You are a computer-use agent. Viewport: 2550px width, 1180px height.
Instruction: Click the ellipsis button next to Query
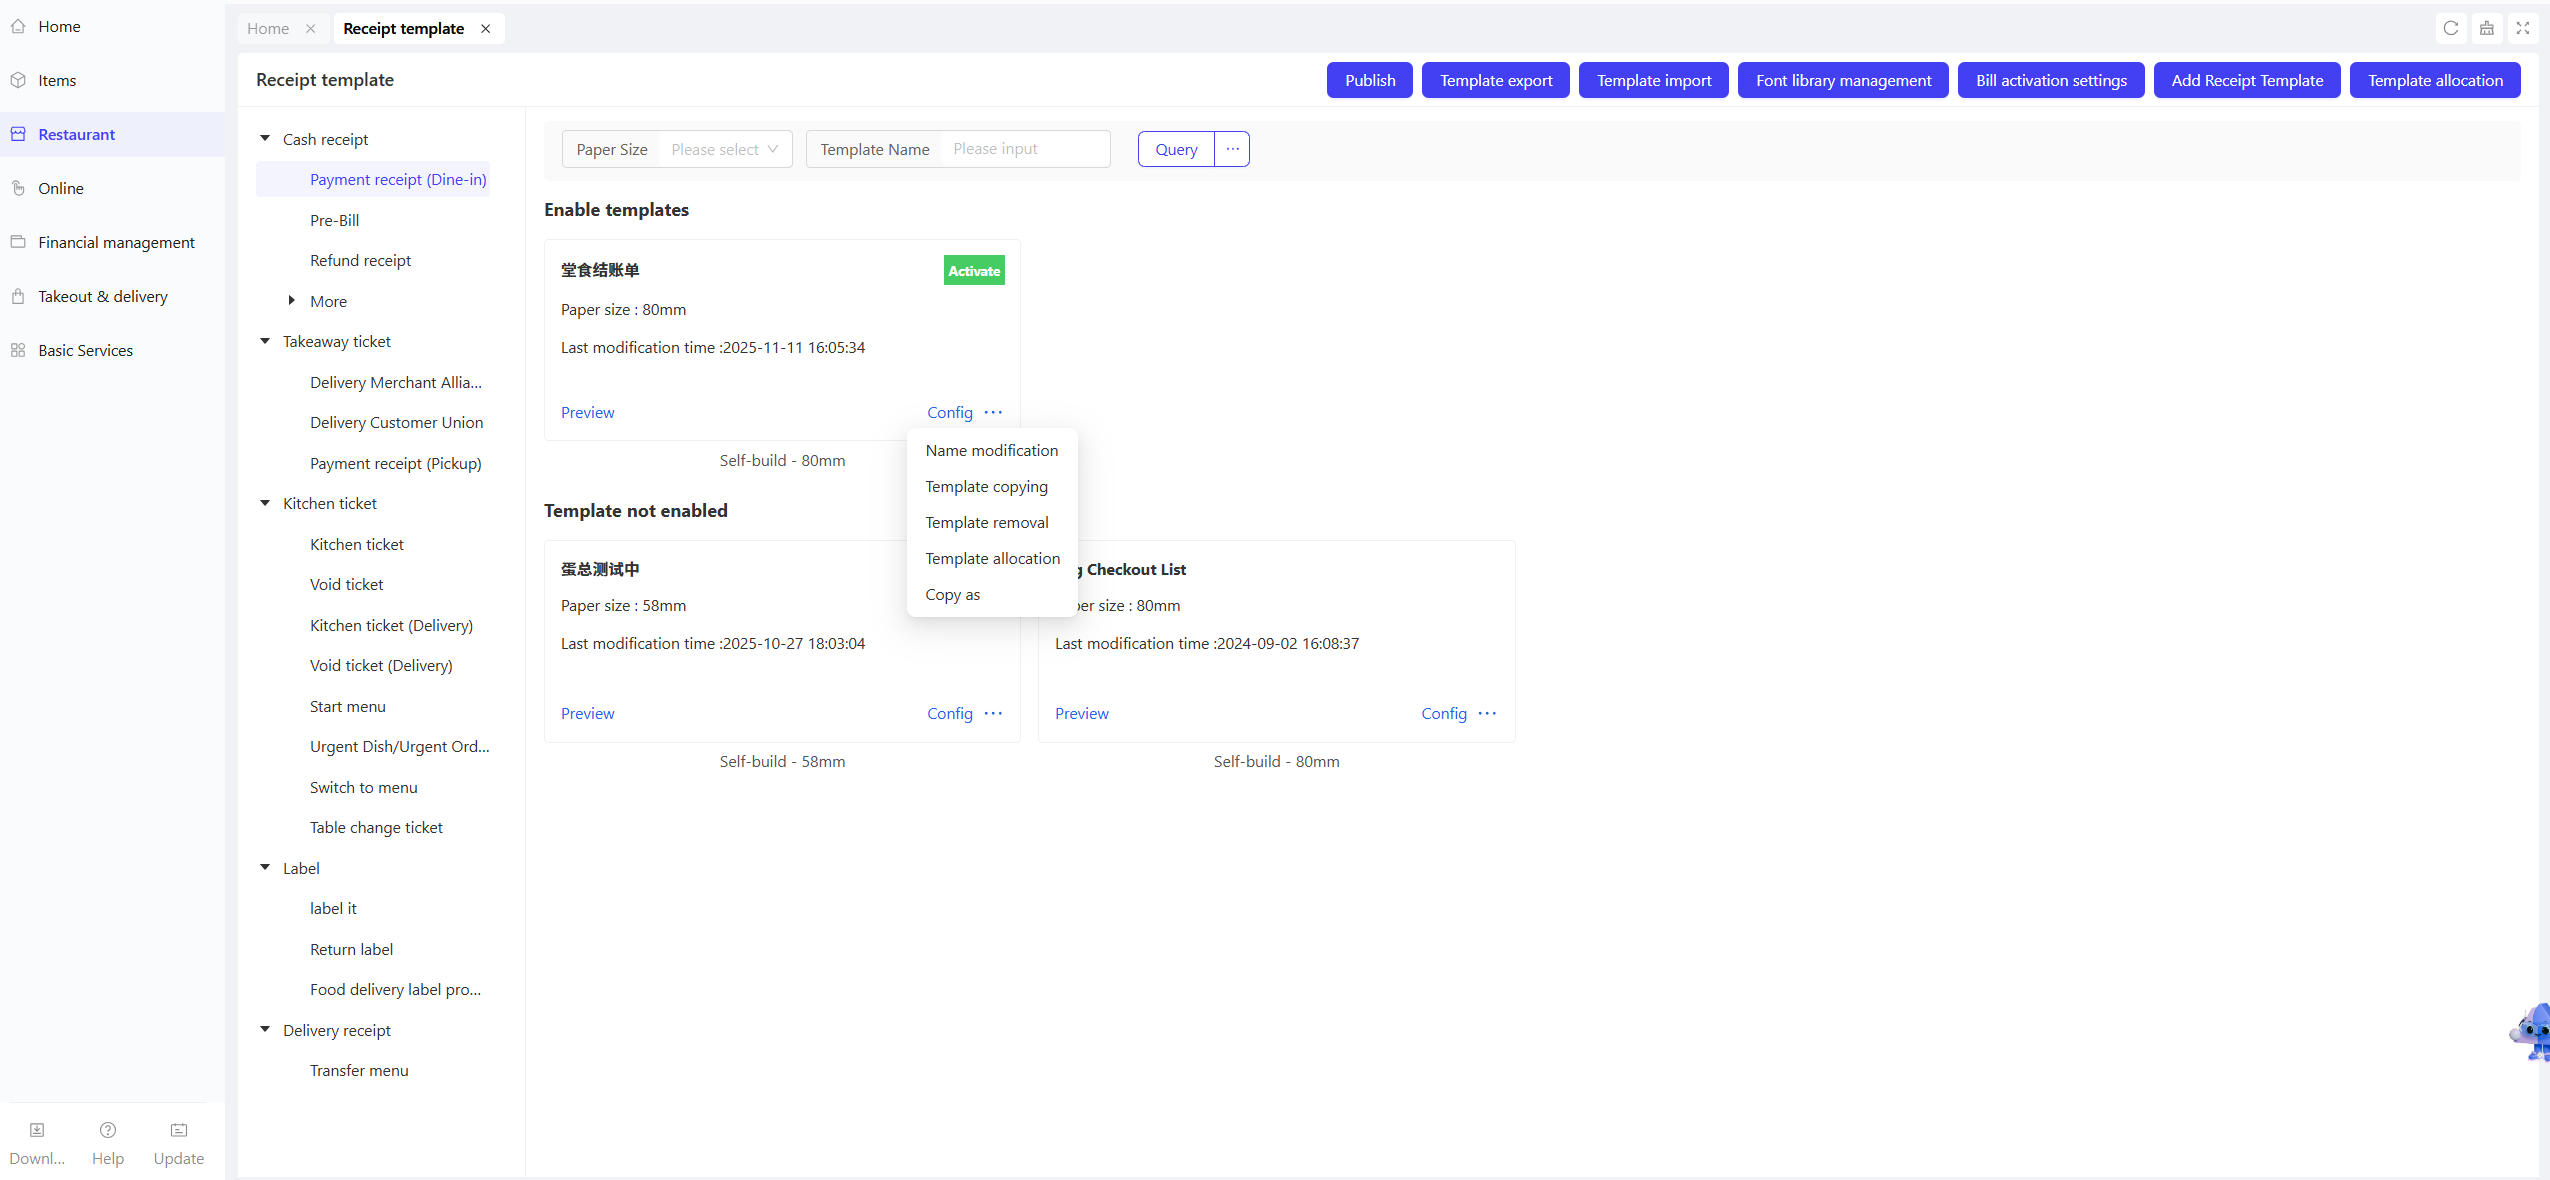point(1232,149)
